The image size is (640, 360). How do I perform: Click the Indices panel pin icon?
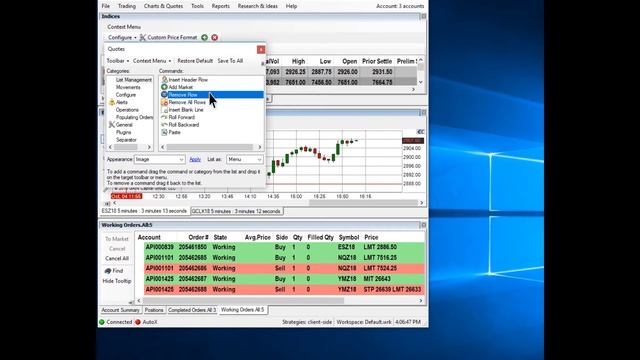click(x=423, y=16)
